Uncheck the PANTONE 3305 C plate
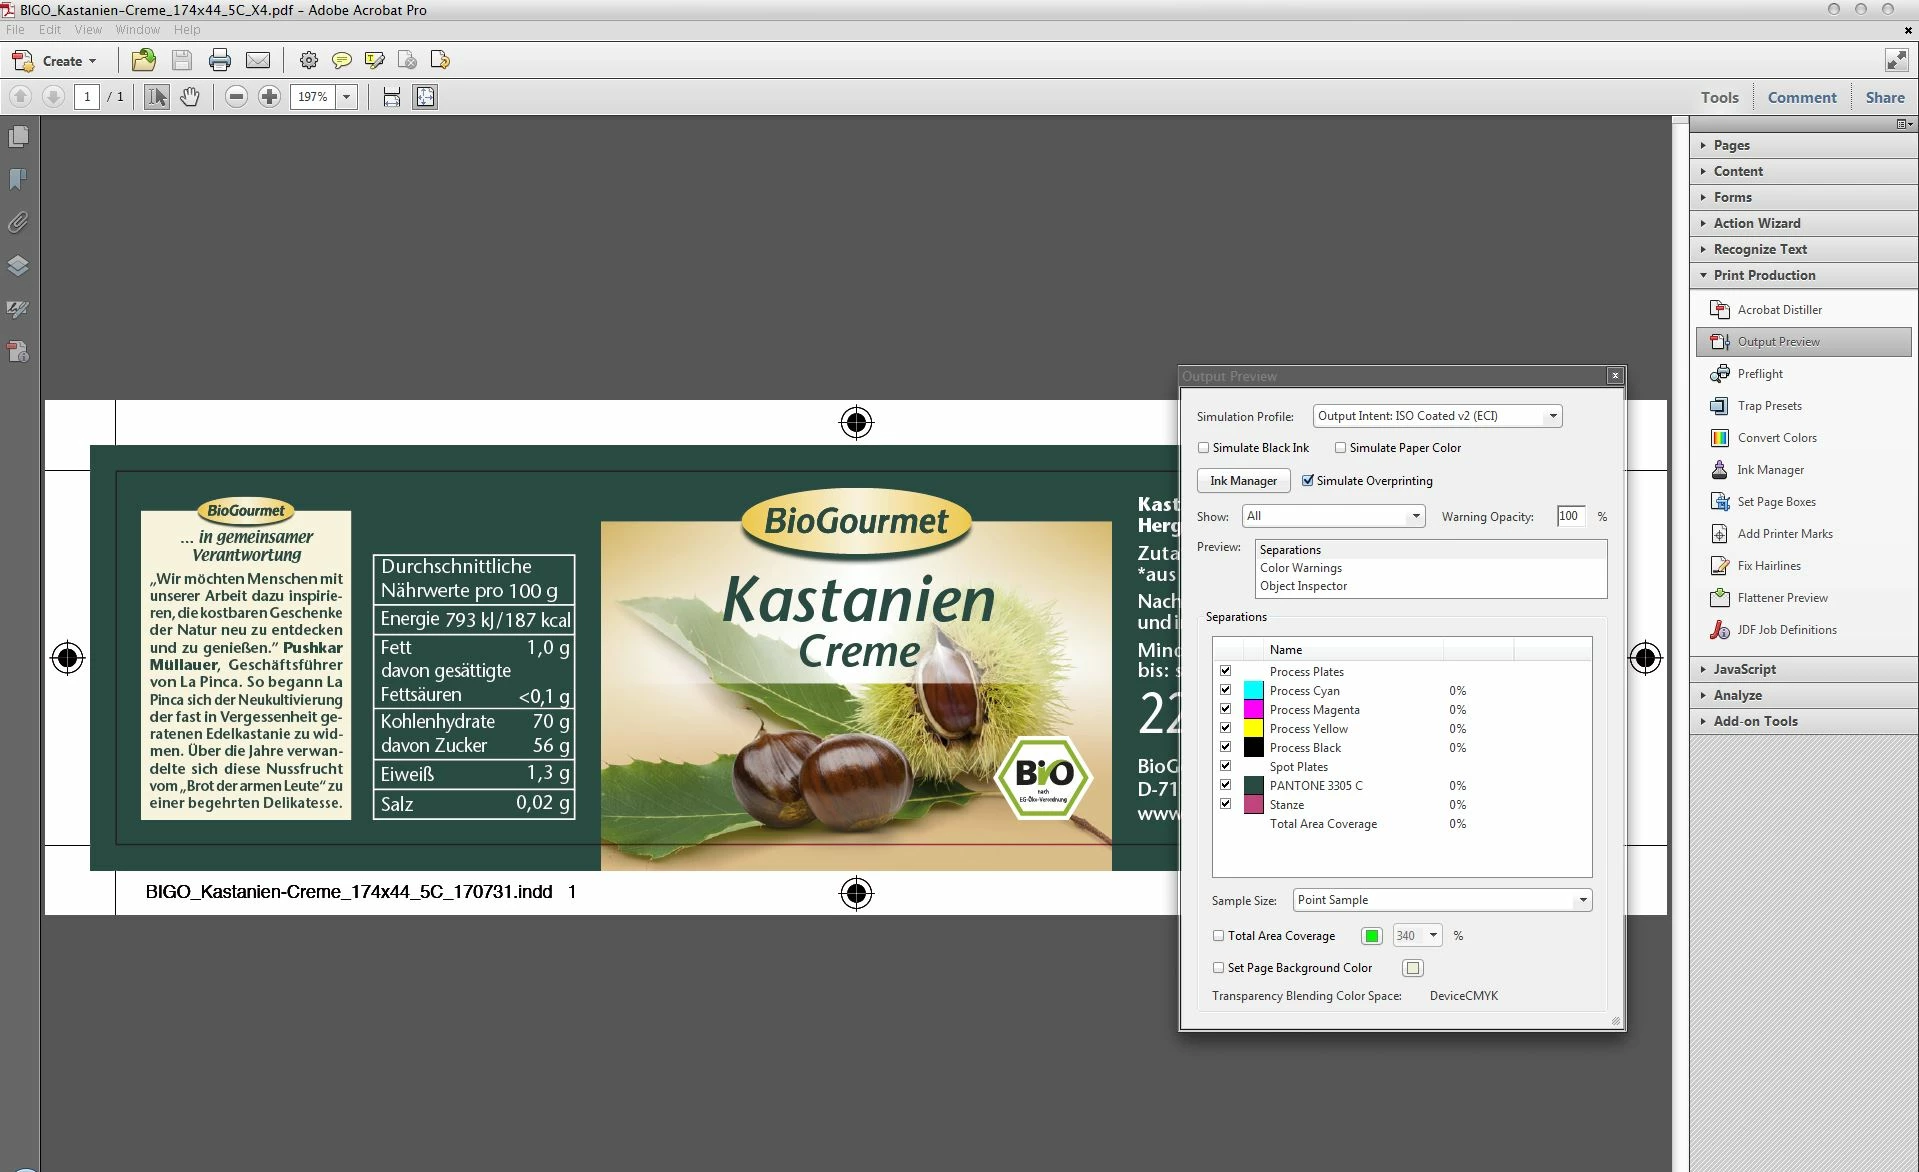The height and width of the screenshot is (1172, 1919). [1225, 785]
